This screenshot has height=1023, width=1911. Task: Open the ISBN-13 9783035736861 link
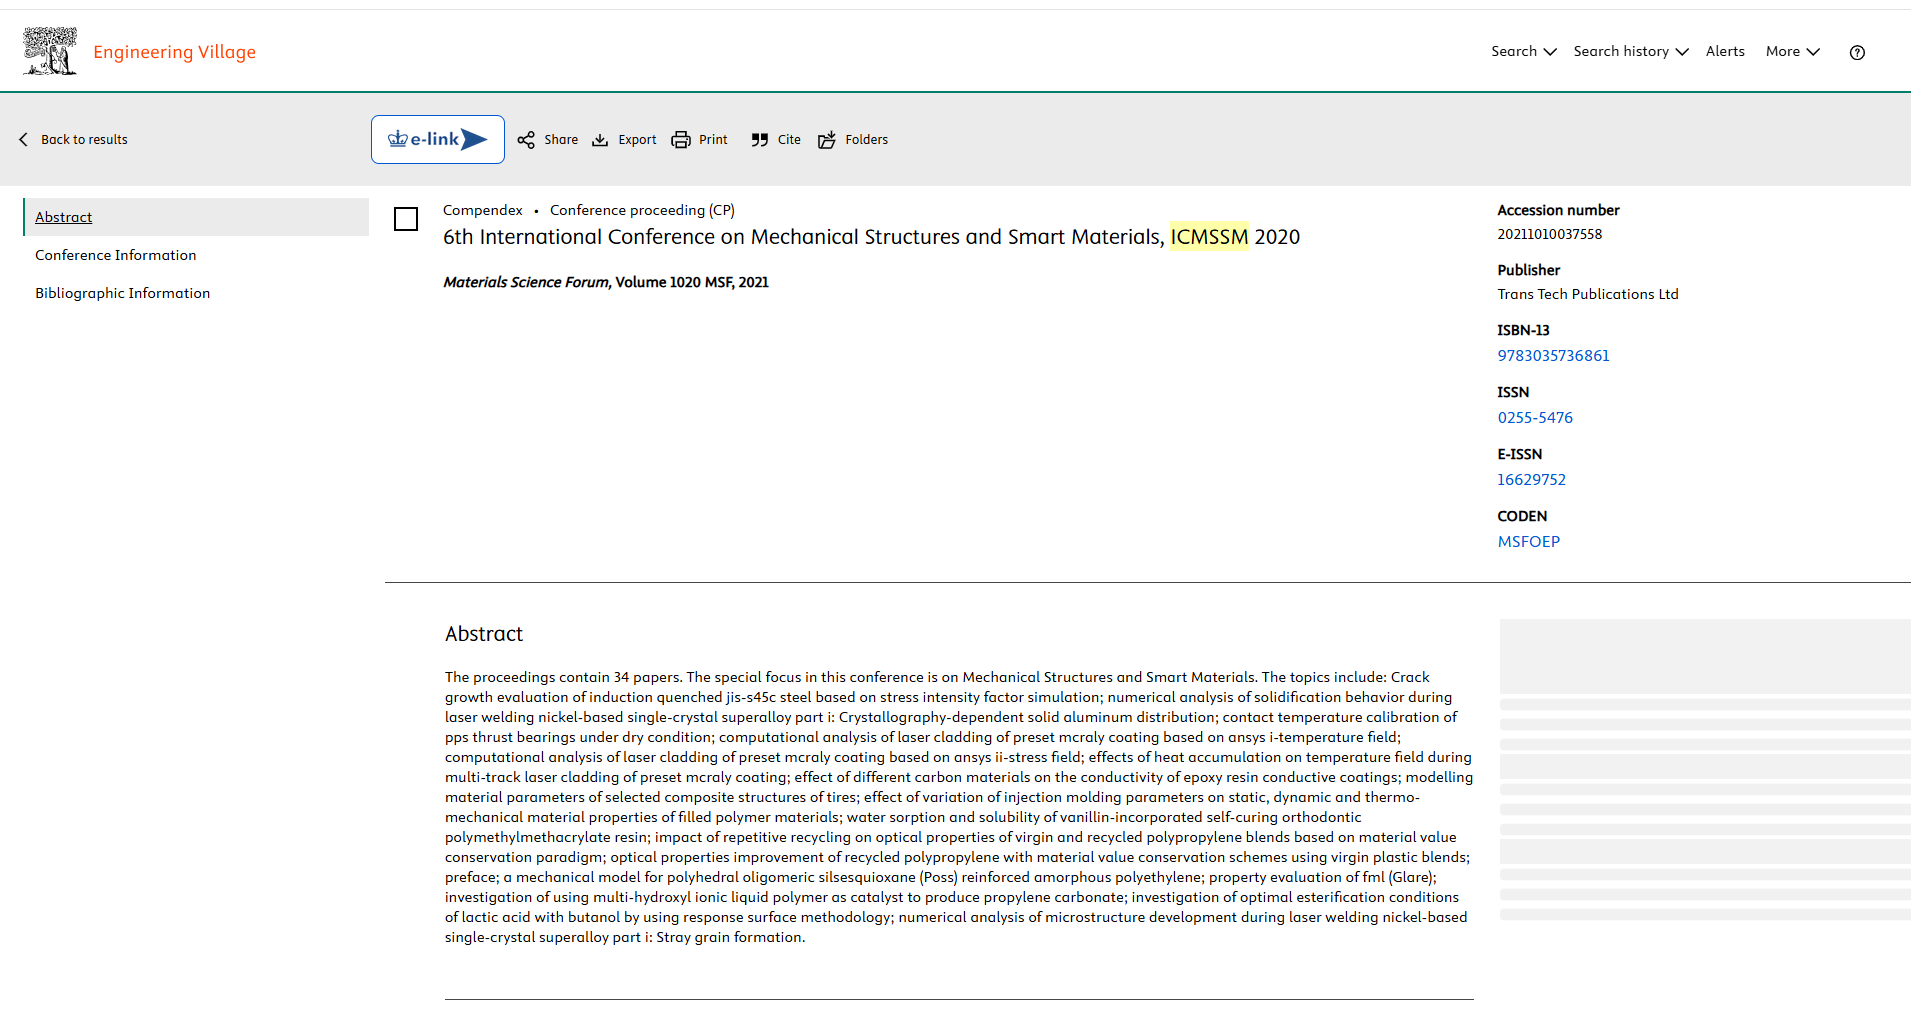[1553, 356]
